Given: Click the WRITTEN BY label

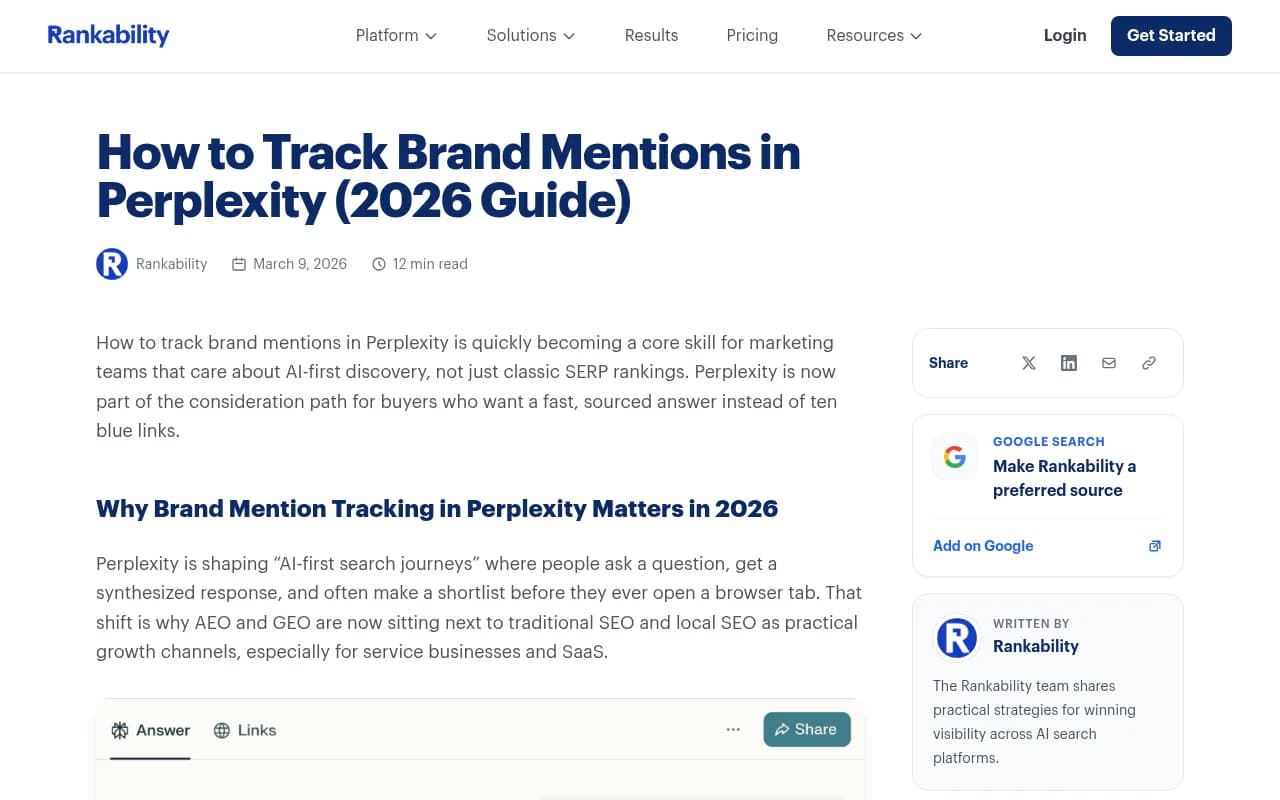Looking at the screenshot, I should click(x=1031, y=623).
